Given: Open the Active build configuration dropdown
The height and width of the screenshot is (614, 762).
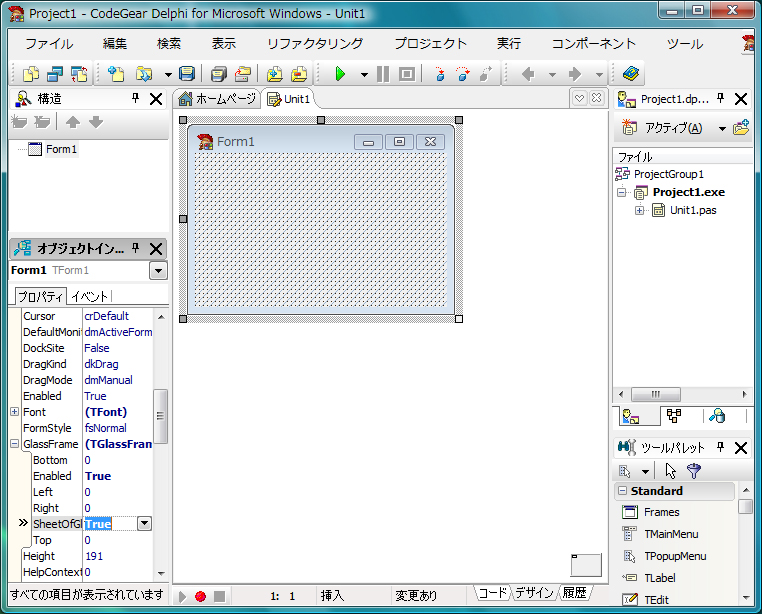Looking at the screenshot, I should point(722,128).
